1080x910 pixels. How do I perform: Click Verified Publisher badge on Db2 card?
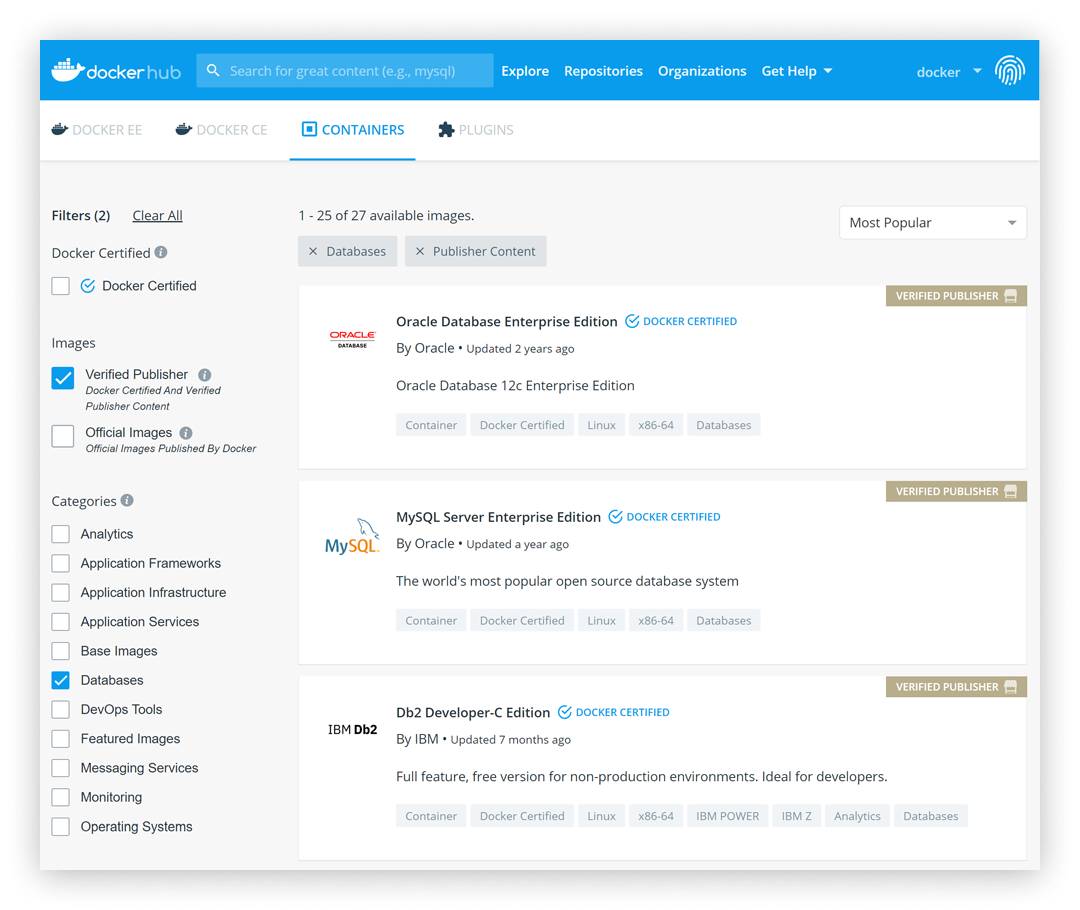[956, 687]
